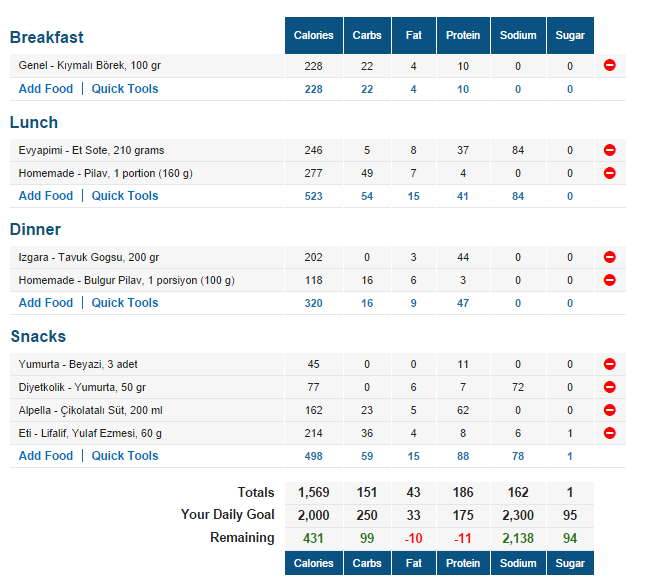
Task: Open Quick Tools for Lunch
Action: point(125,196)
